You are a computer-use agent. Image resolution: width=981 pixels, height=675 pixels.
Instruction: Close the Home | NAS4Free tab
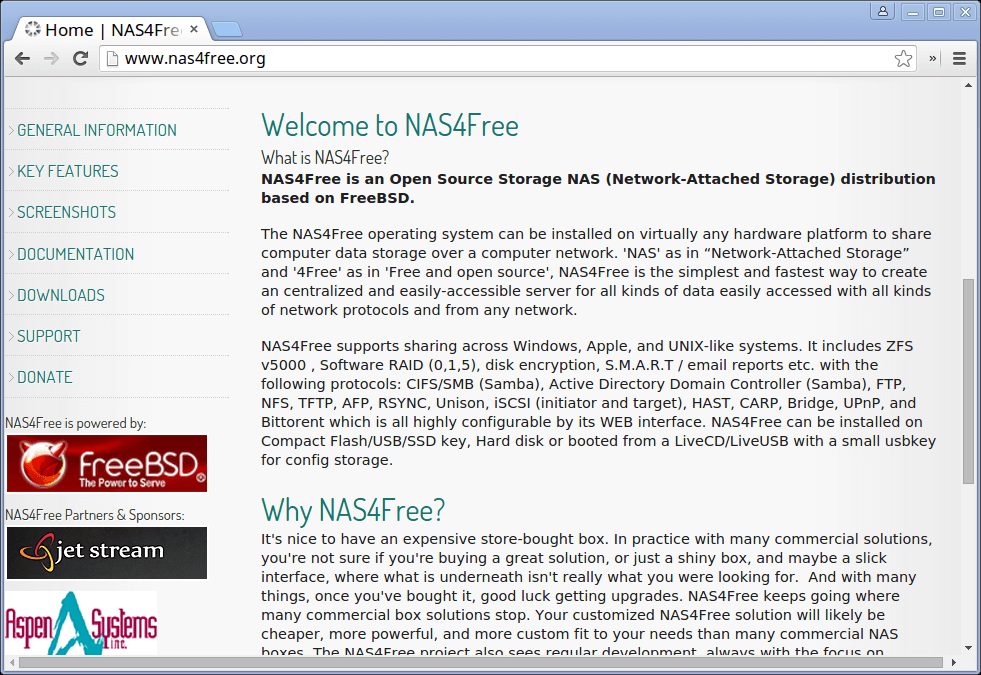(x=194, y=29)
